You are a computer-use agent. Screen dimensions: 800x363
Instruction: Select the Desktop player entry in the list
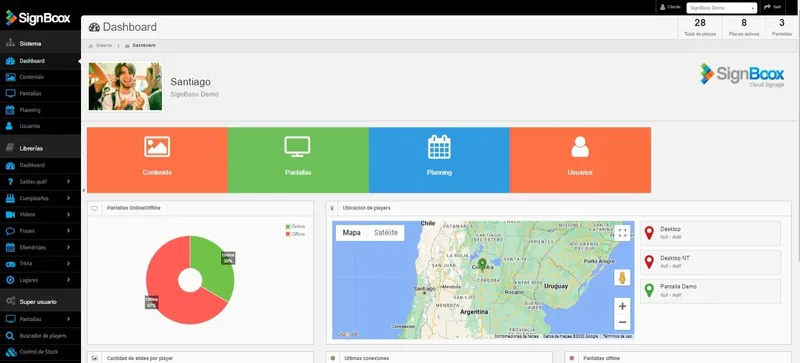(710, 233)
